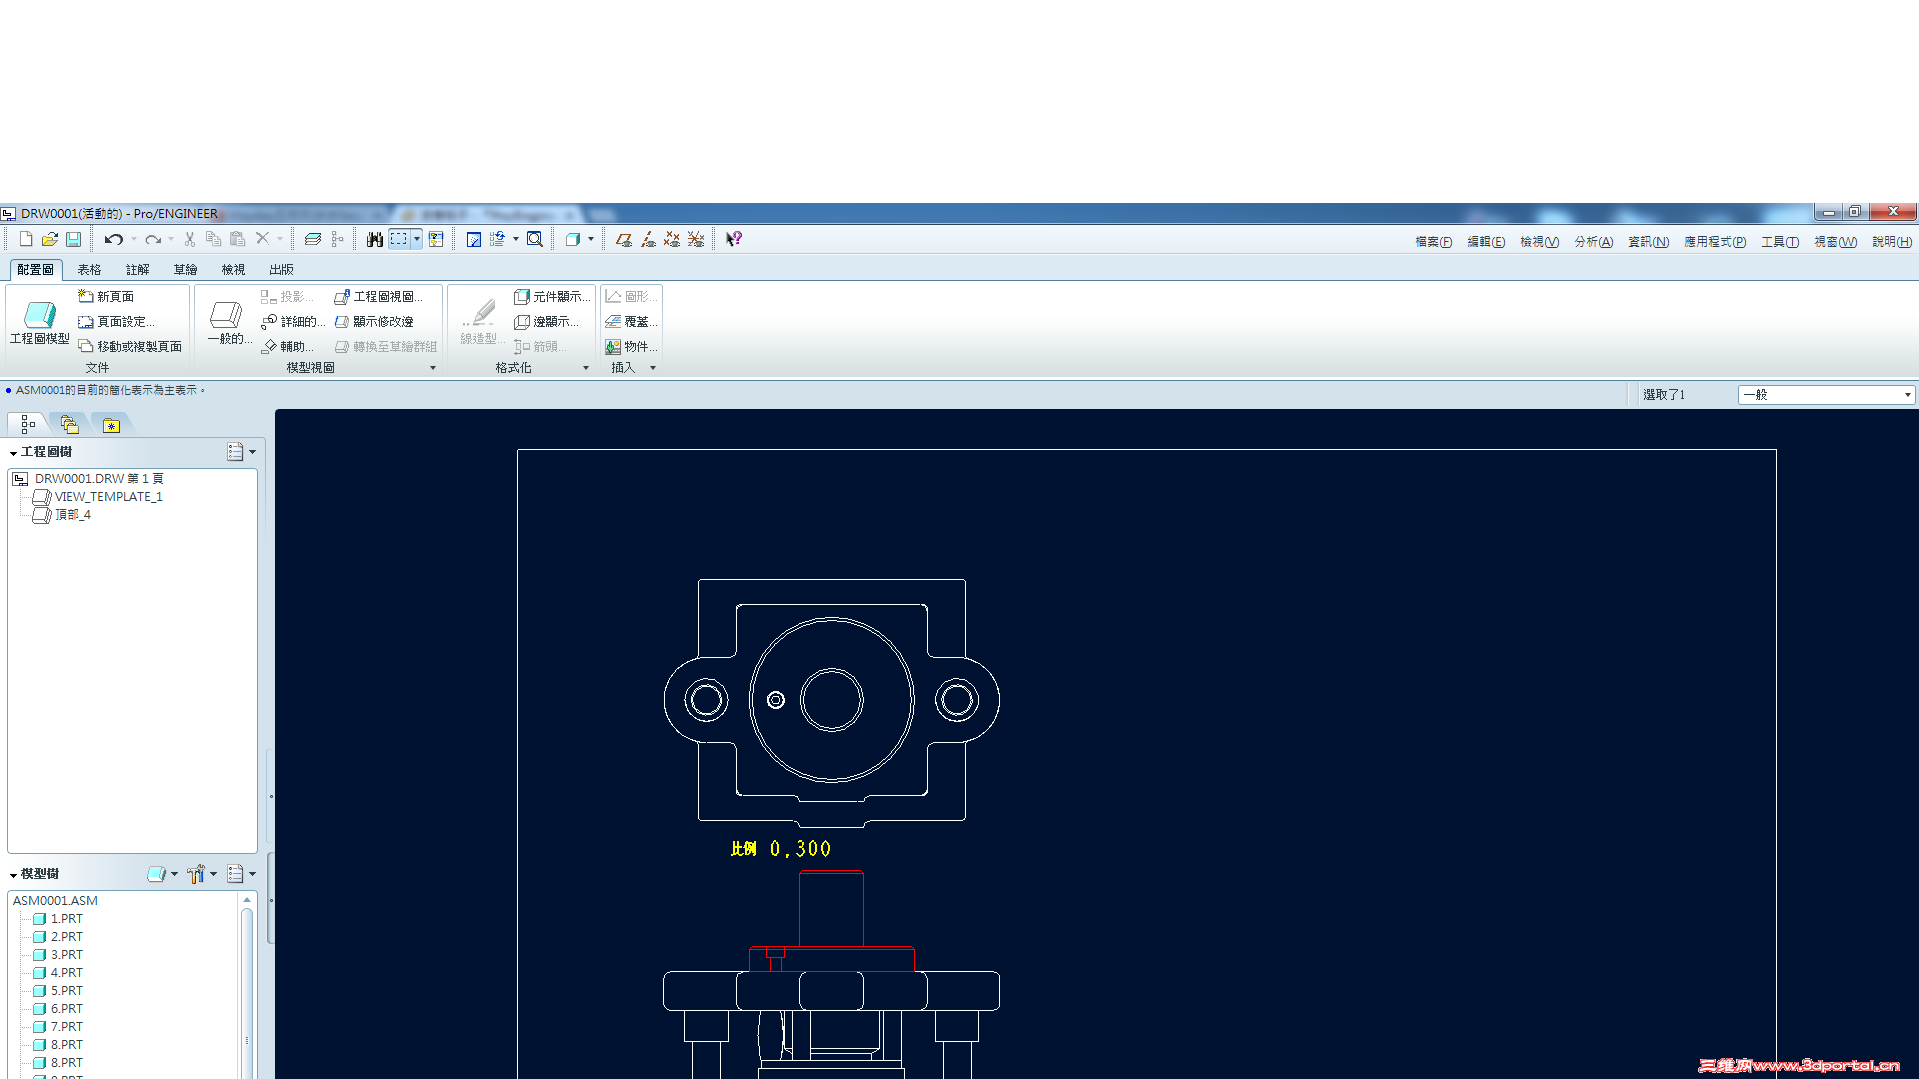This screenshot has height=1079, width=1919.
Task: Open 頁面設定 sheet setup
Action: tap(116, 322)
